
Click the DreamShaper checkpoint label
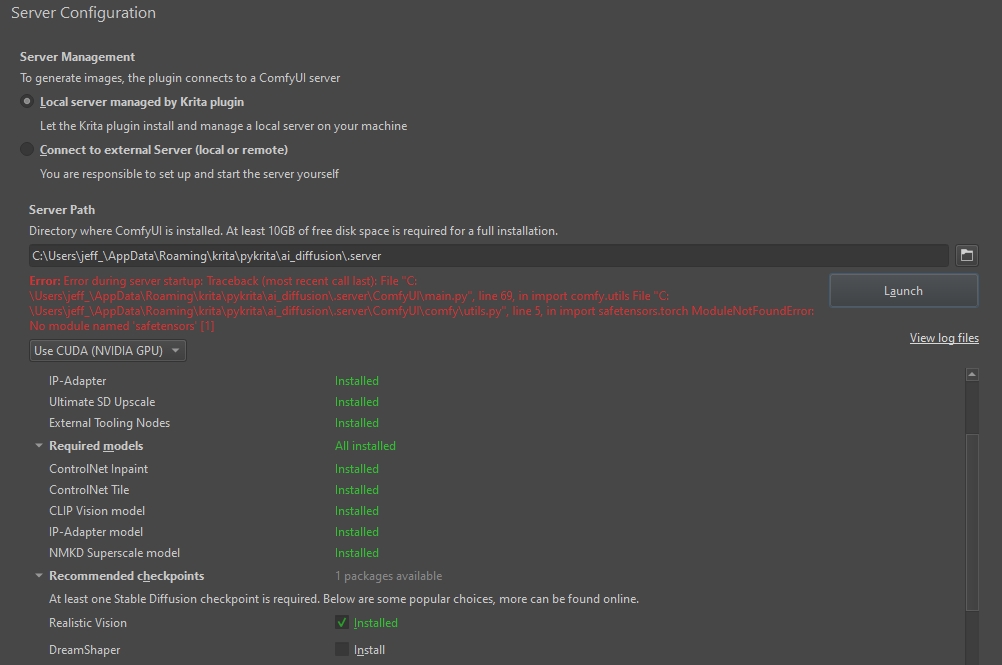(83, 649)
